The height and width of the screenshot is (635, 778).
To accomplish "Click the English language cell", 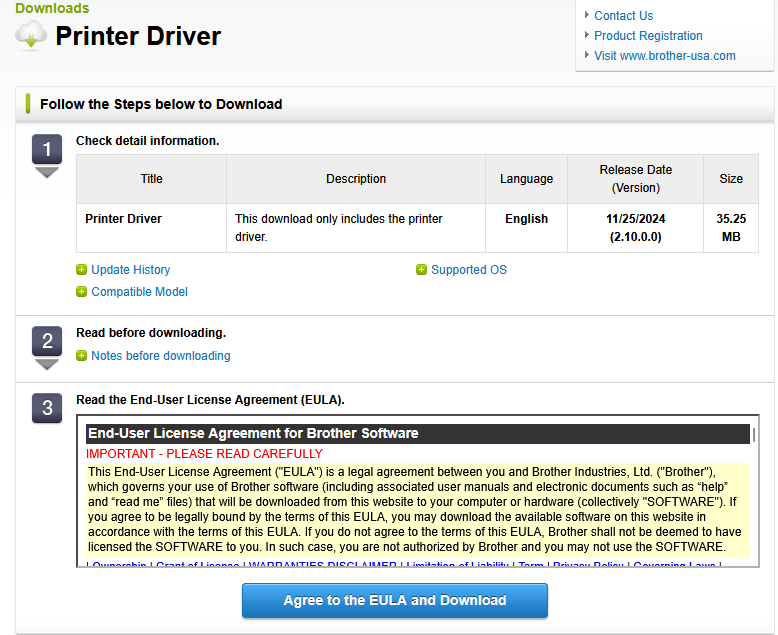I will pos(526,228).
